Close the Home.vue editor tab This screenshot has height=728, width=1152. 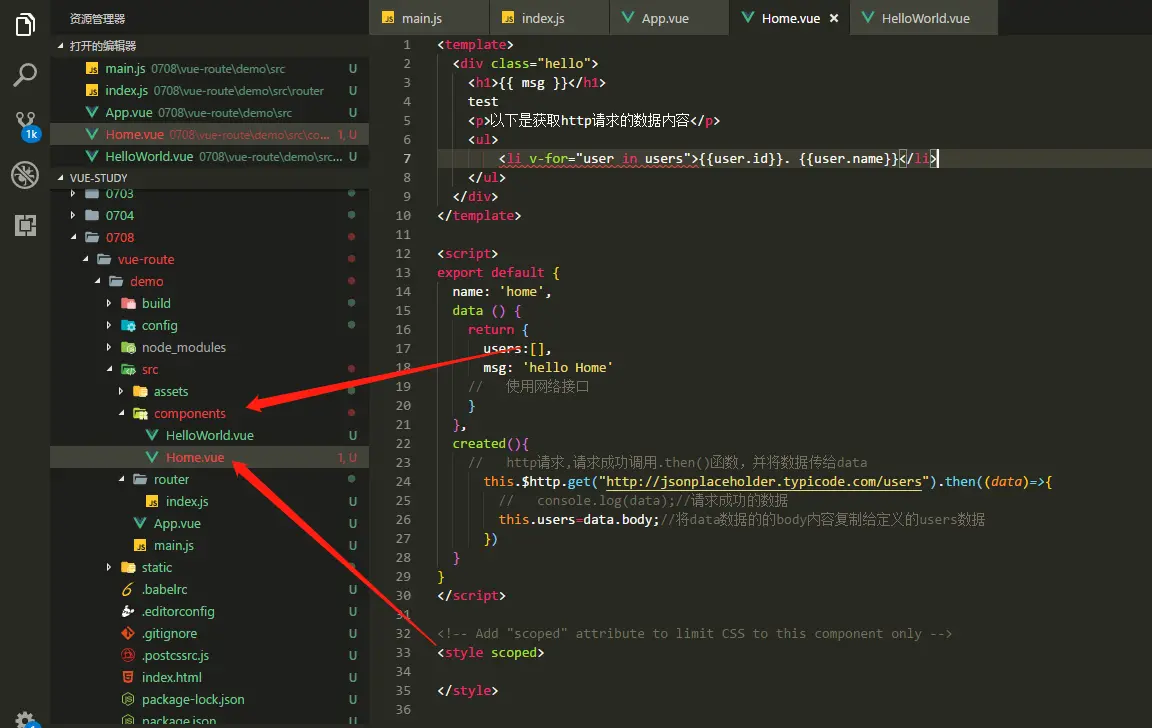pyautogui.click(x=834, y=18)
